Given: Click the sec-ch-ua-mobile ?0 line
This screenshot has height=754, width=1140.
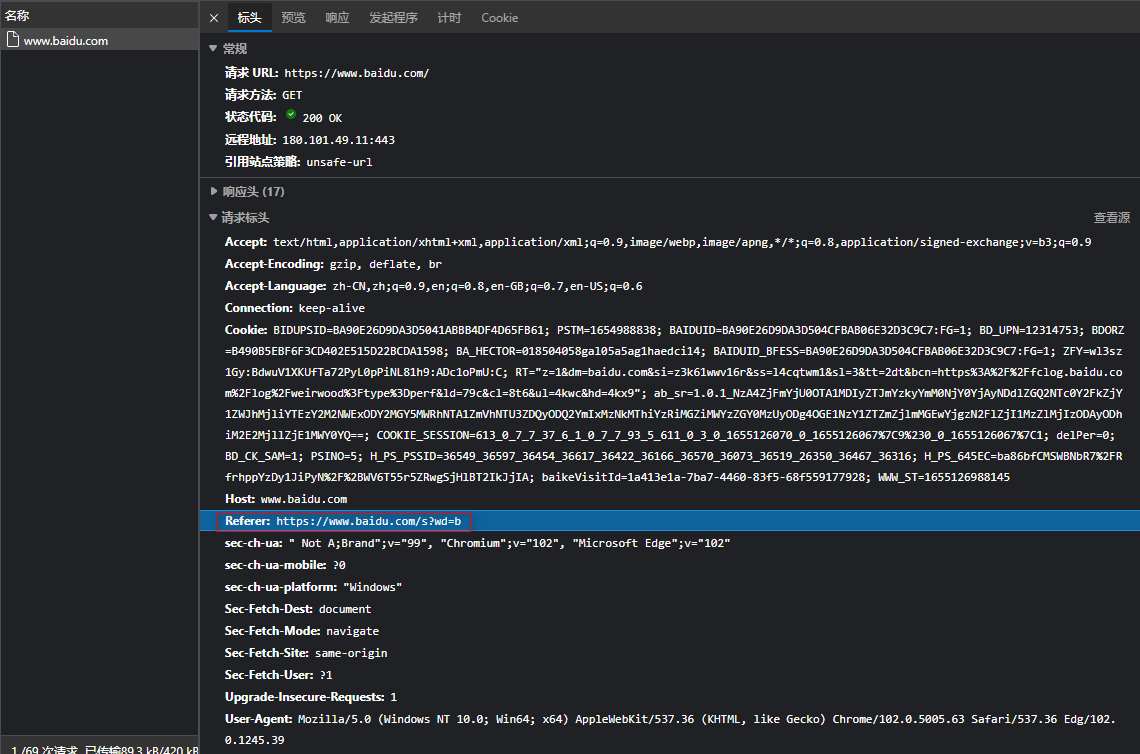Looking at the screenshot, I should (285, 564).
